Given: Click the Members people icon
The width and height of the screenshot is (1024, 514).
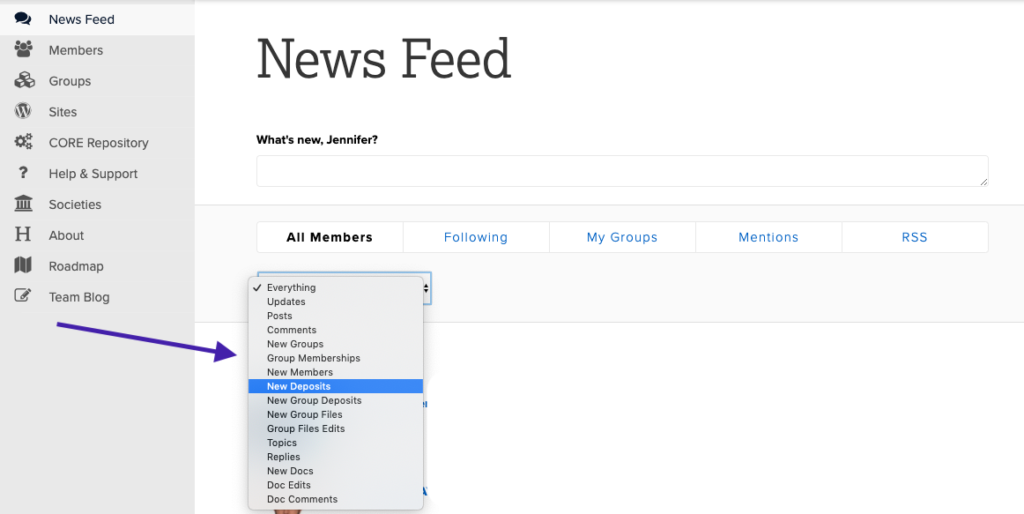Looking at the screenshot, I should [24, 50].
